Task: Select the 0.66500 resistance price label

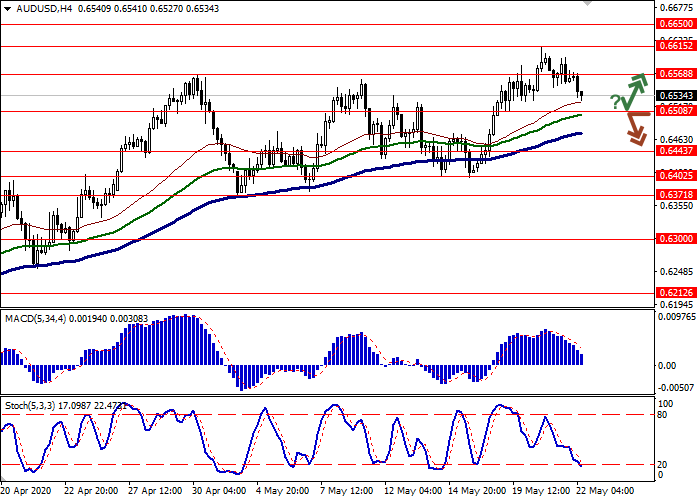Action: click(676, 23)
